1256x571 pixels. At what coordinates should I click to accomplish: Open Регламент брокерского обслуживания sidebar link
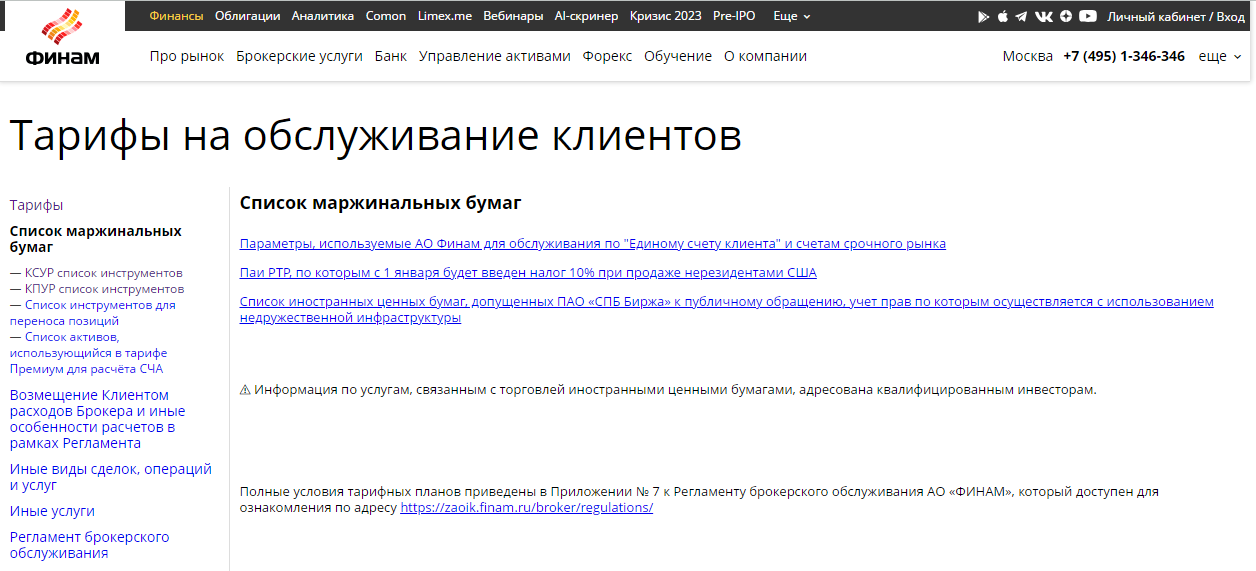pos(90,545)
